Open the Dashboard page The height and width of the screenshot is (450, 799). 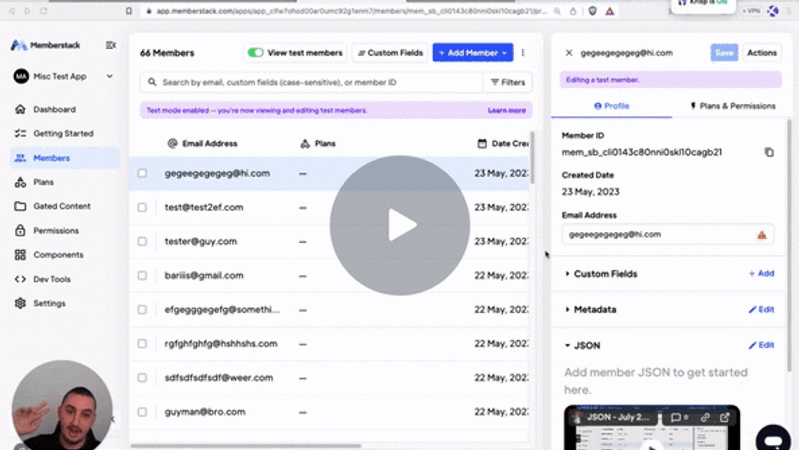click(54, 110)
